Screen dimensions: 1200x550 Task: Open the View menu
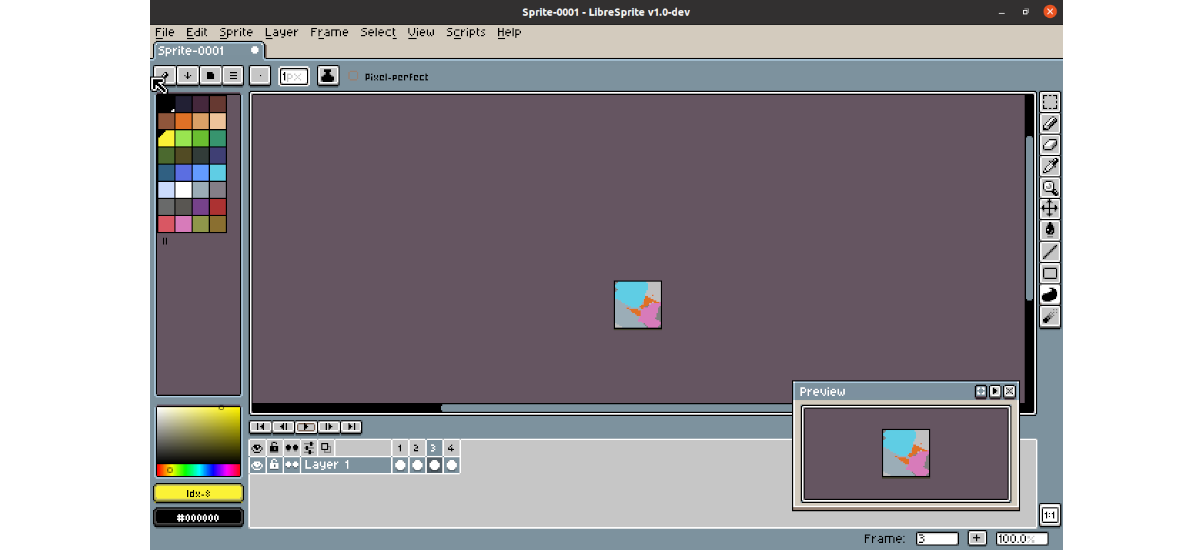click(x=421, y=32)
